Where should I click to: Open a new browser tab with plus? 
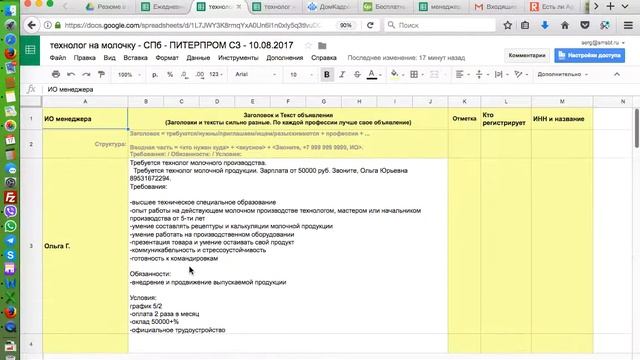point(610,6)
